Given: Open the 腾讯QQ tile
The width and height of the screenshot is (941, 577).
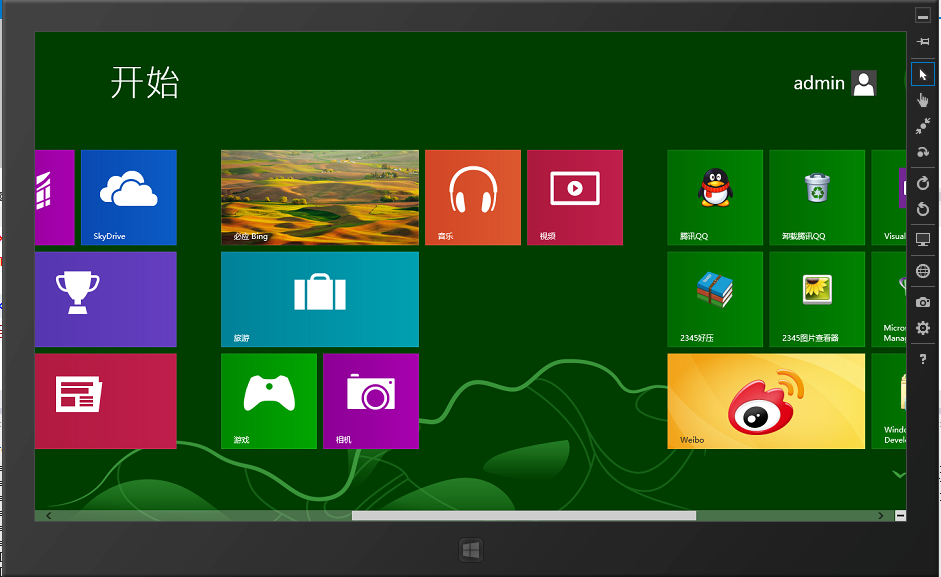Looking at the screenshot, I should [x=714, y=197].
